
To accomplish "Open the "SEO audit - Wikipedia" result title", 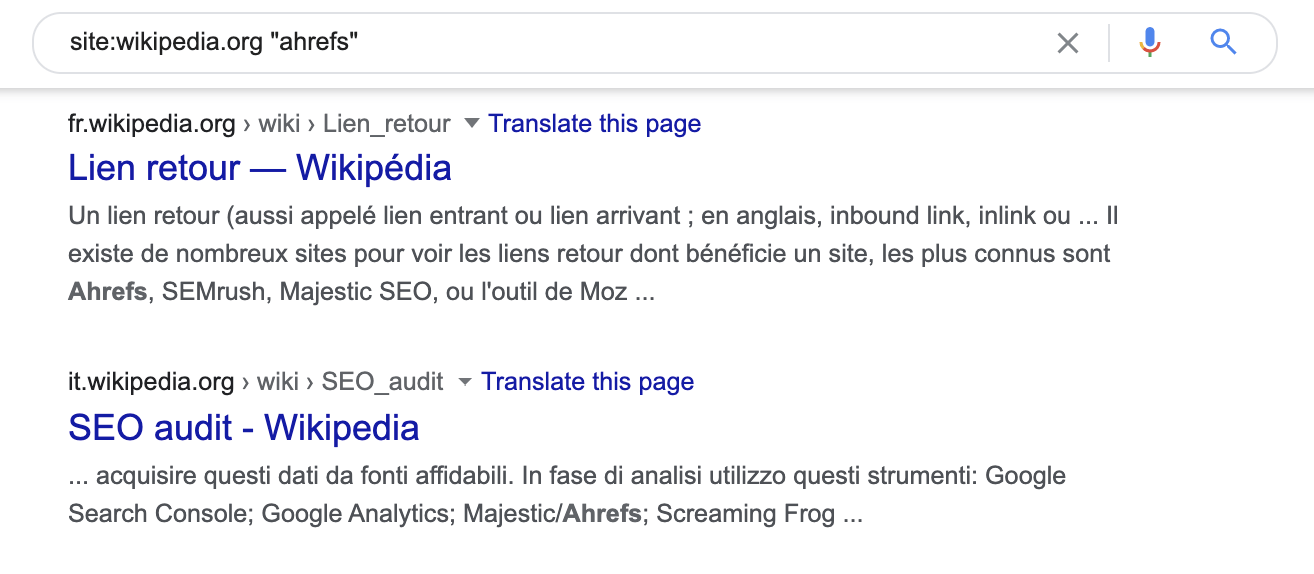I will point(243,428).
